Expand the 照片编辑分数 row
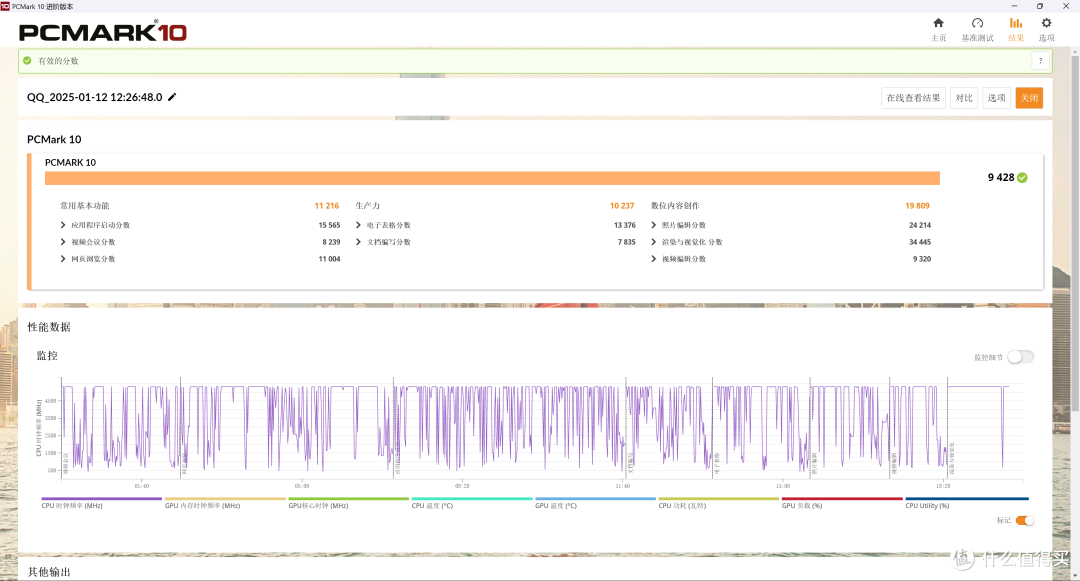This screenshot has height=581, width=1080. point(654,225)
